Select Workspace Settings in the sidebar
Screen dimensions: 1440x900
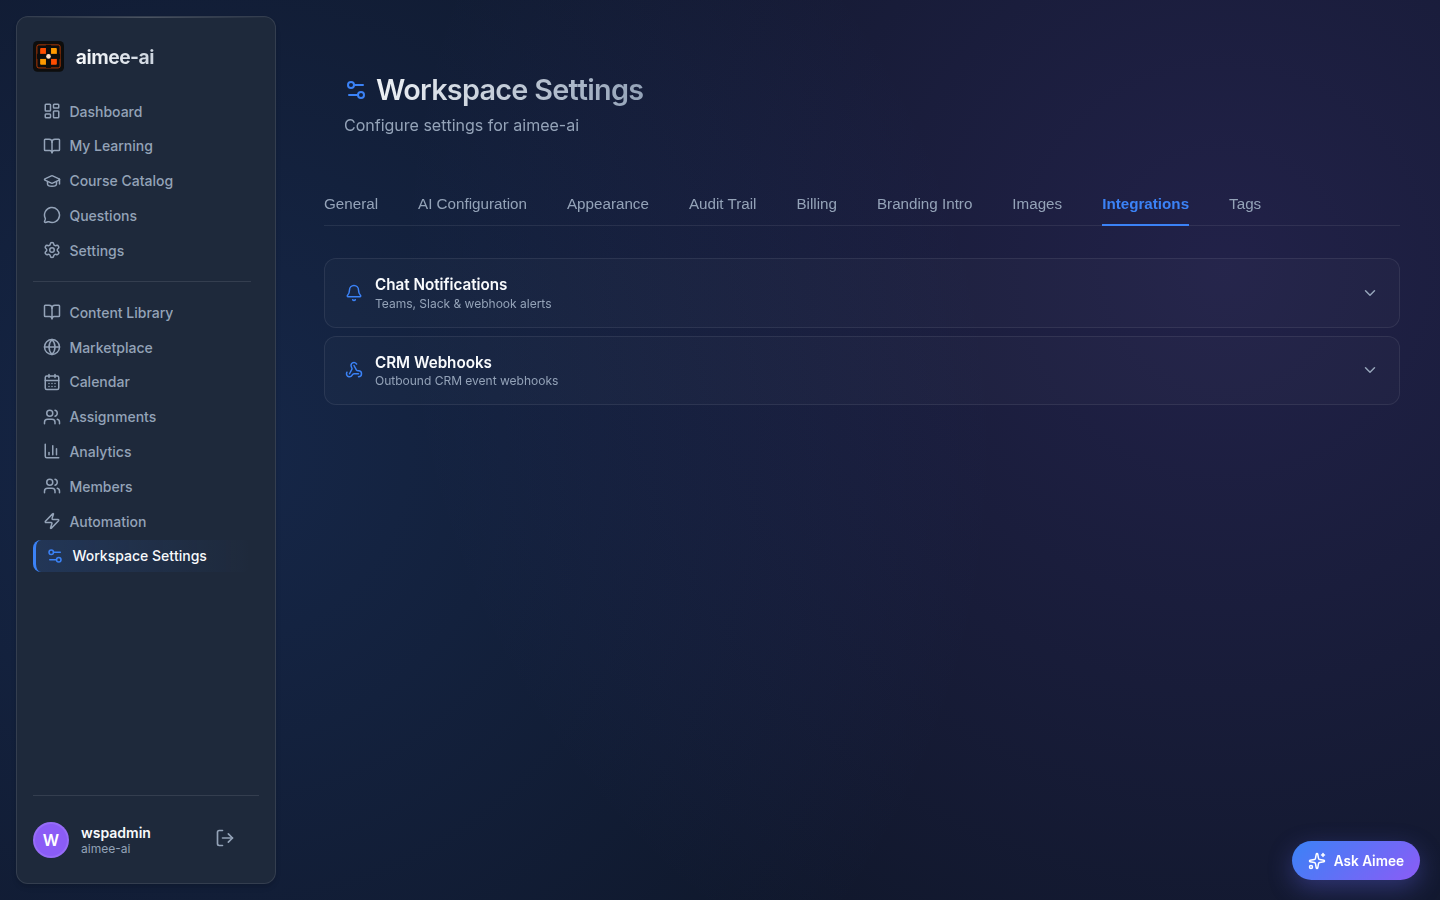142,556
